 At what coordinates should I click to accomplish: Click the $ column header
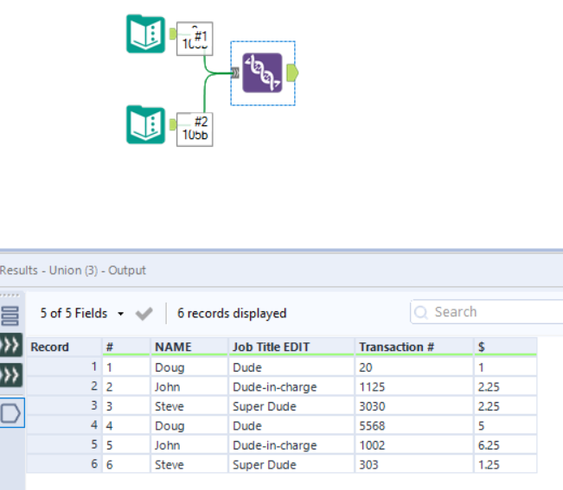point(505,347)
